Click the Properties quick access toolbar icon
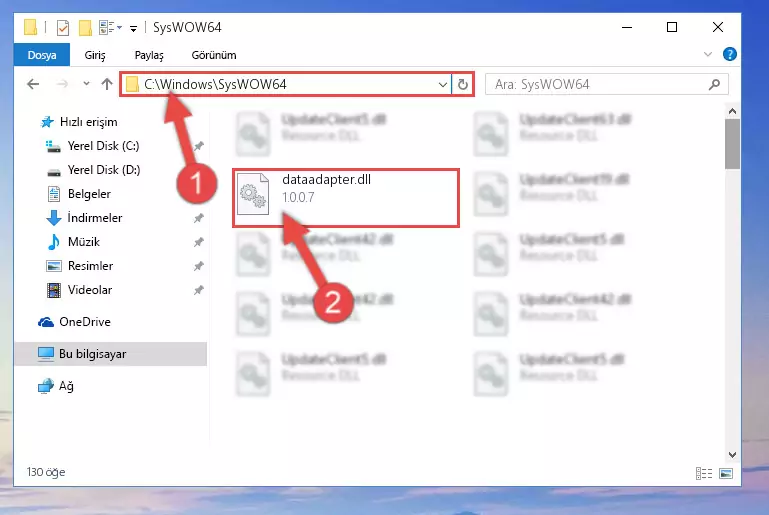 pyautogui.click(x=63, y=27)
